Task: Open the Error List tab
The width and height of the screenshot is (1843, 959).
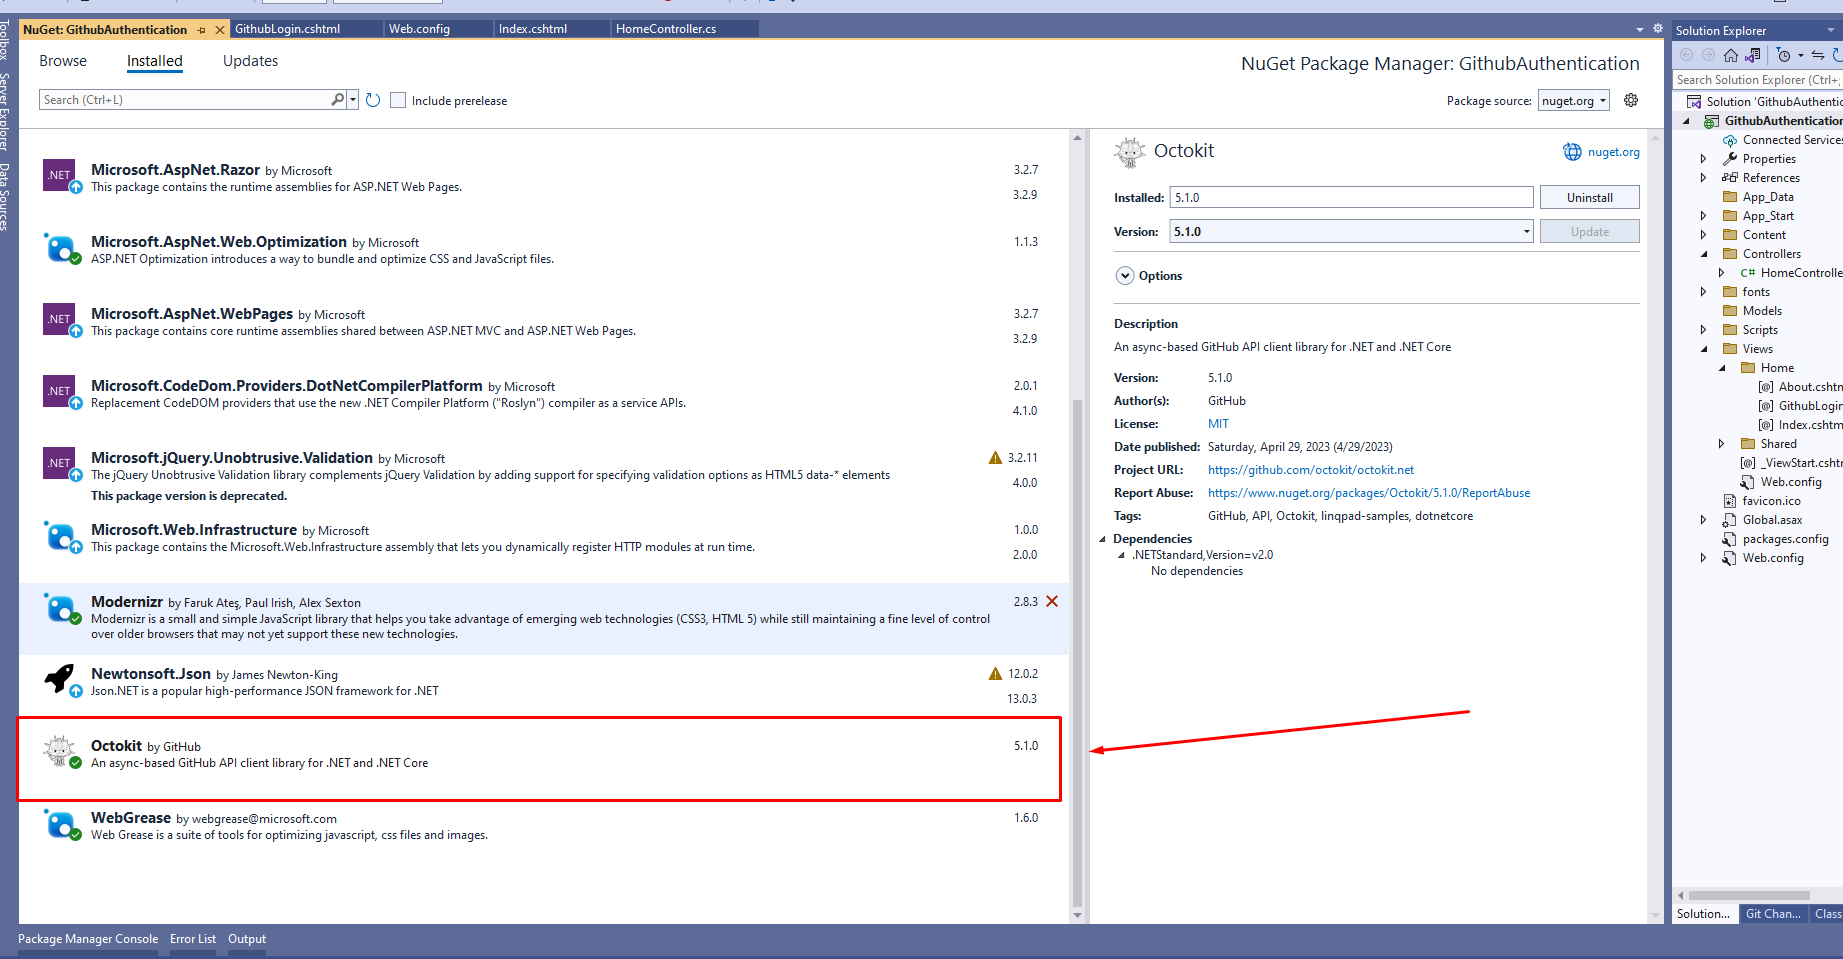Action: 193,939
